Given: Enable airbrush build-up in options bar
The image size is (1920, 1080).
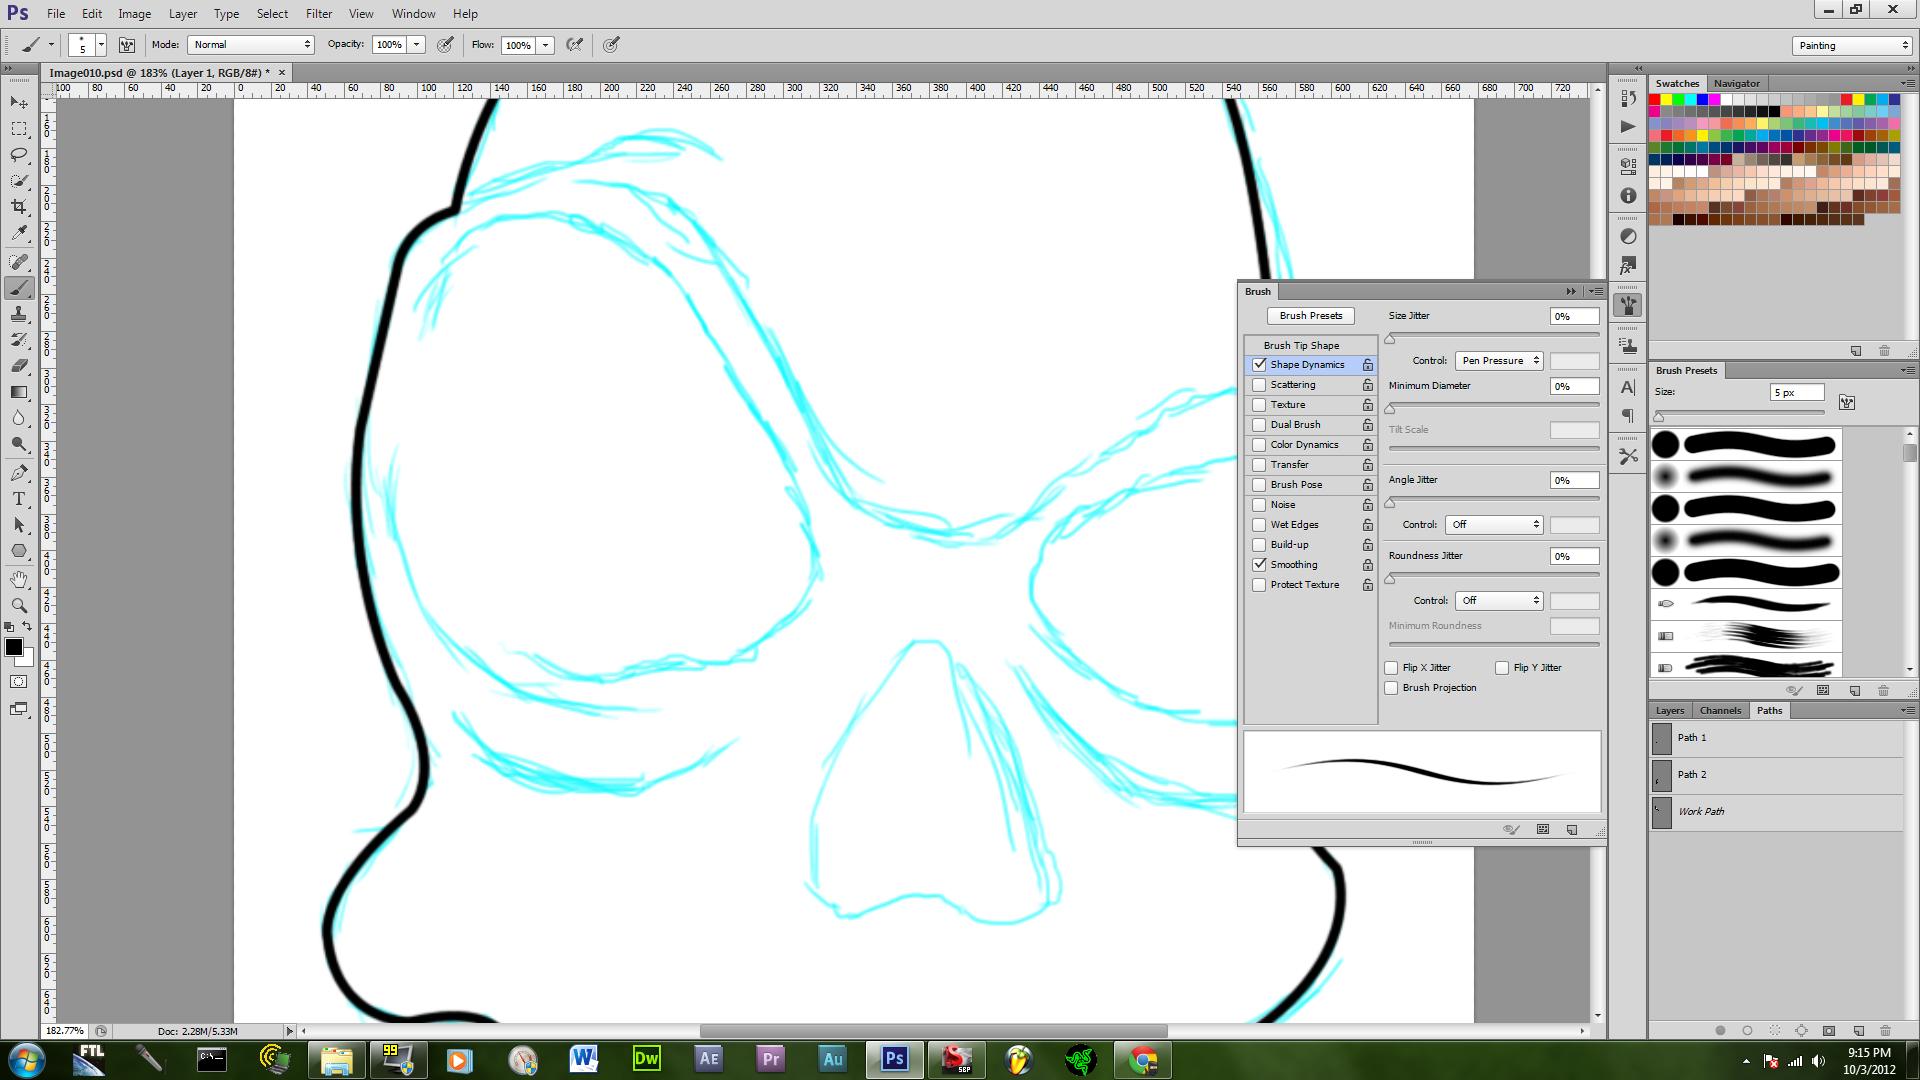Looking at the screenshot, I should pos(574,45).
